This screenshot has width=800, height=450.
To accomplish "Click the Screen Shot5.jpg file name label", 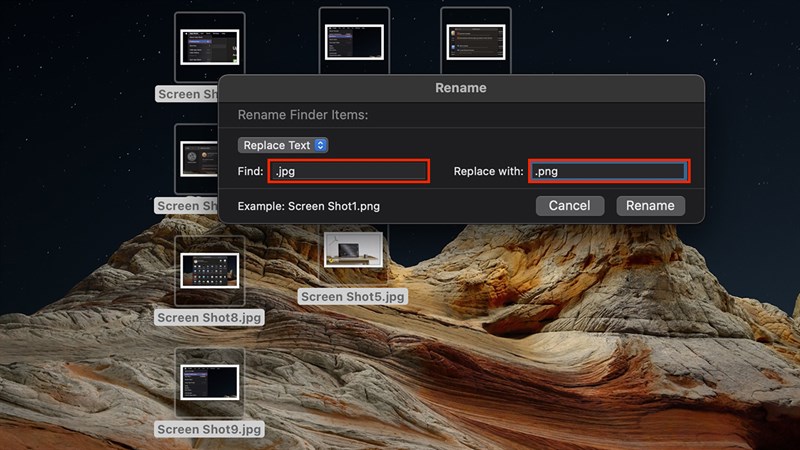I will pos(353,296).
